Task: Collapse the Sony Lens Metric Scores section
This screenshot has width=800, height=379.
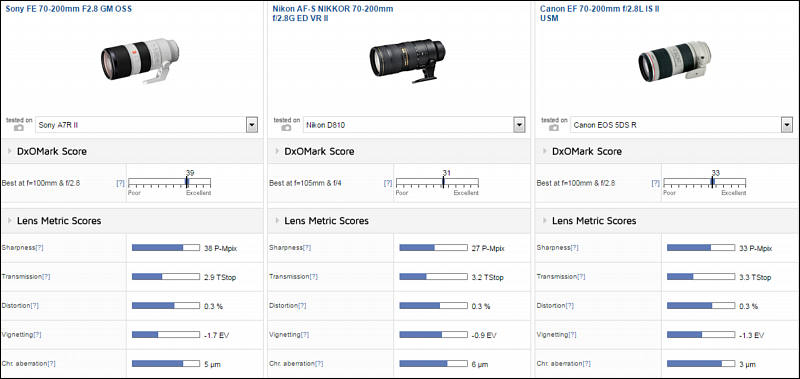Action: click(11, 221)
